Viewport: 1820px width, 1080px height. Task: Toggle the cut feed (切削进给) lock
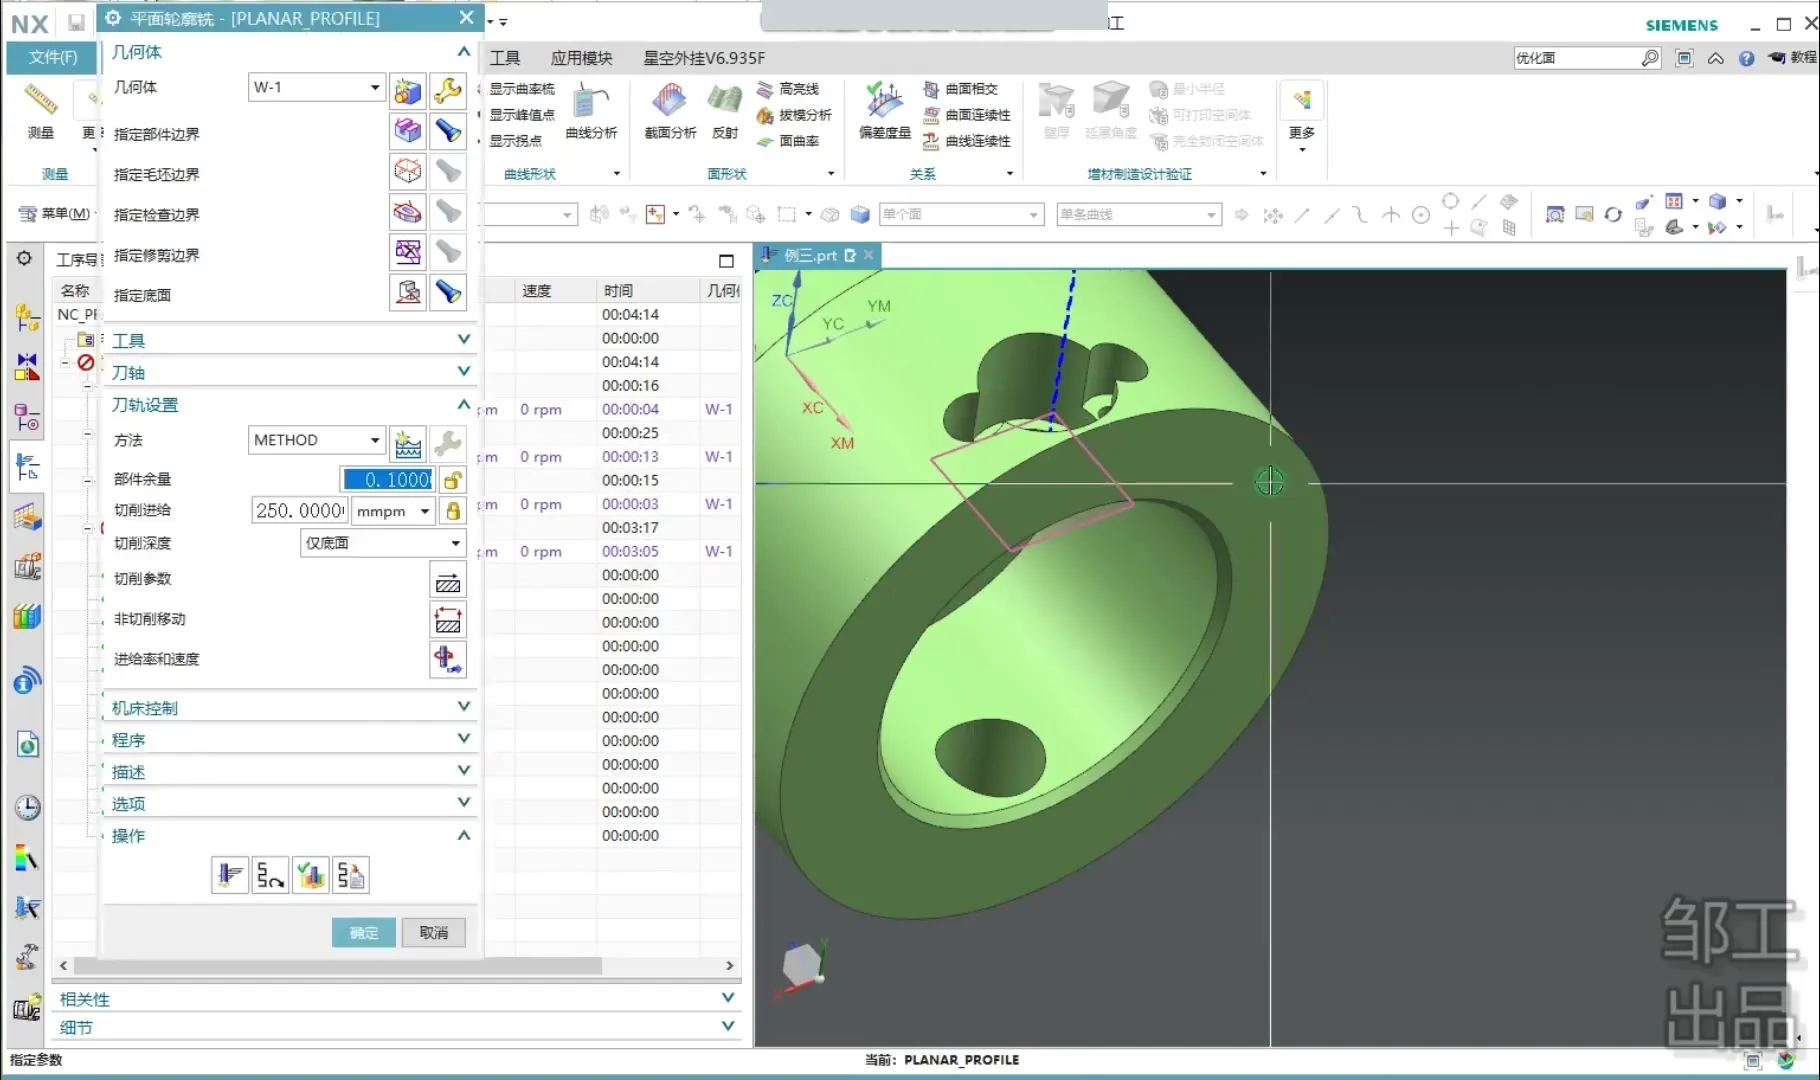(x=453, y=511)
